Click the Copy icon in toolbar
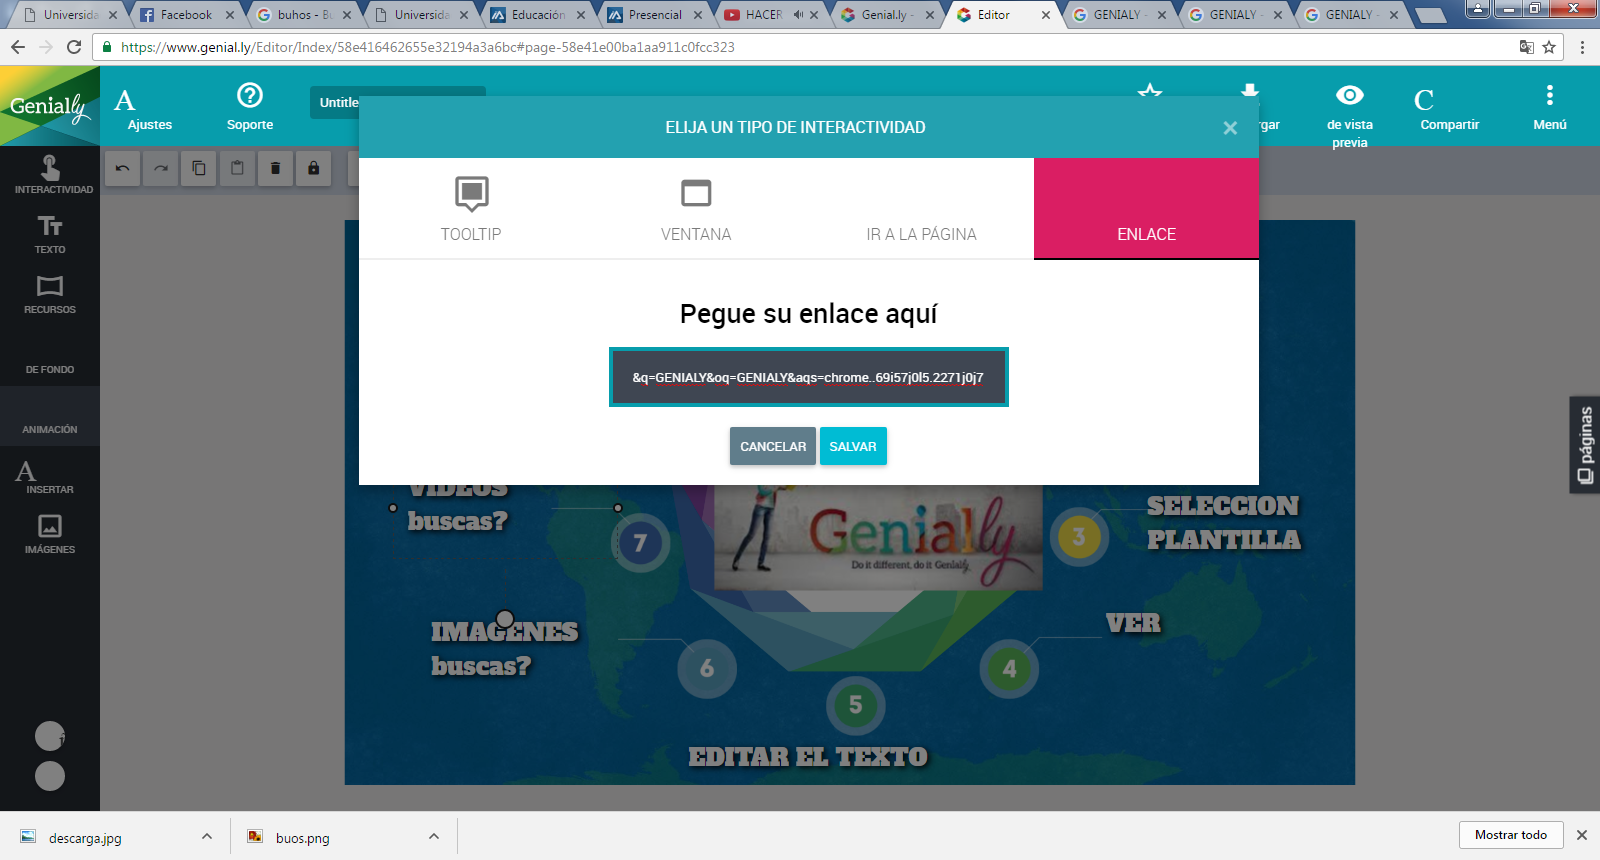This screenshot has height=860, width=1600. coord(199,168)
